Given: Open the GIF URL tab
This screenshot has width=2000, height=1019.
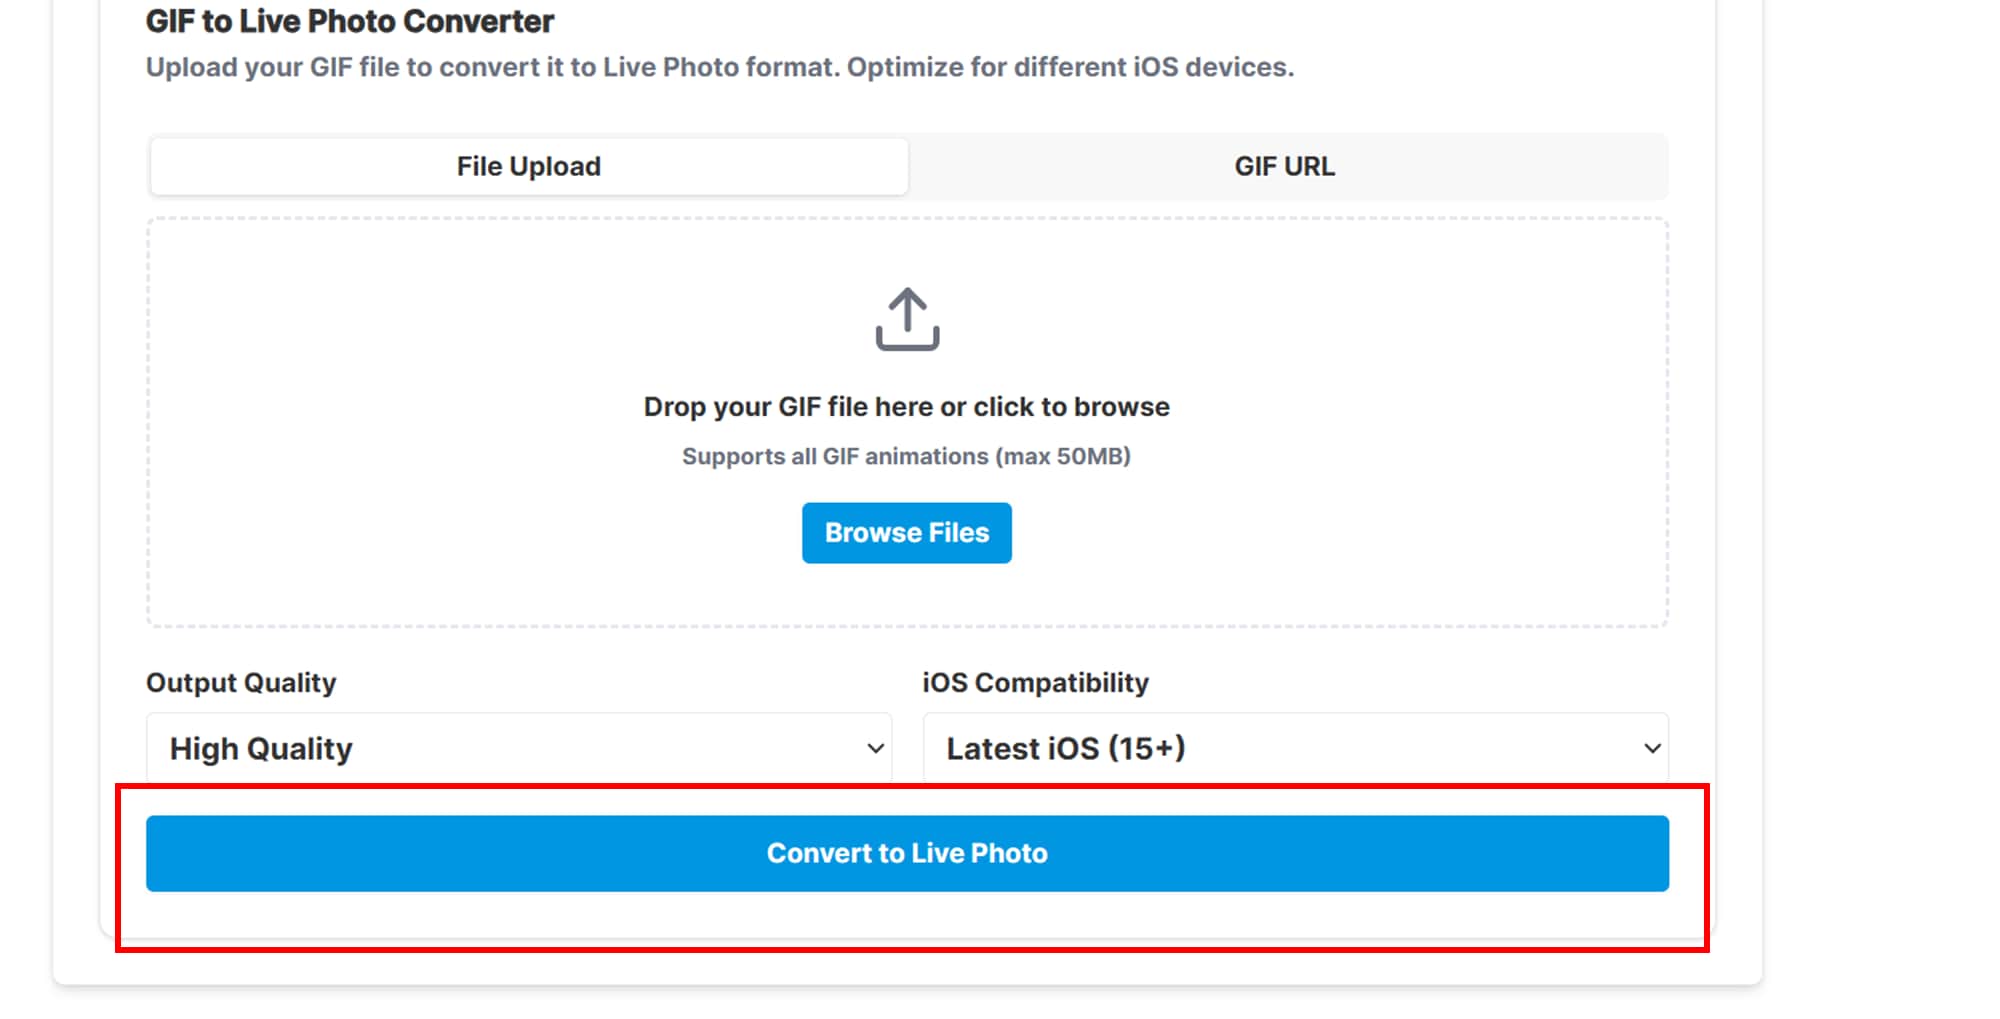Looking at the screenshot, I should click(1284, 166).
